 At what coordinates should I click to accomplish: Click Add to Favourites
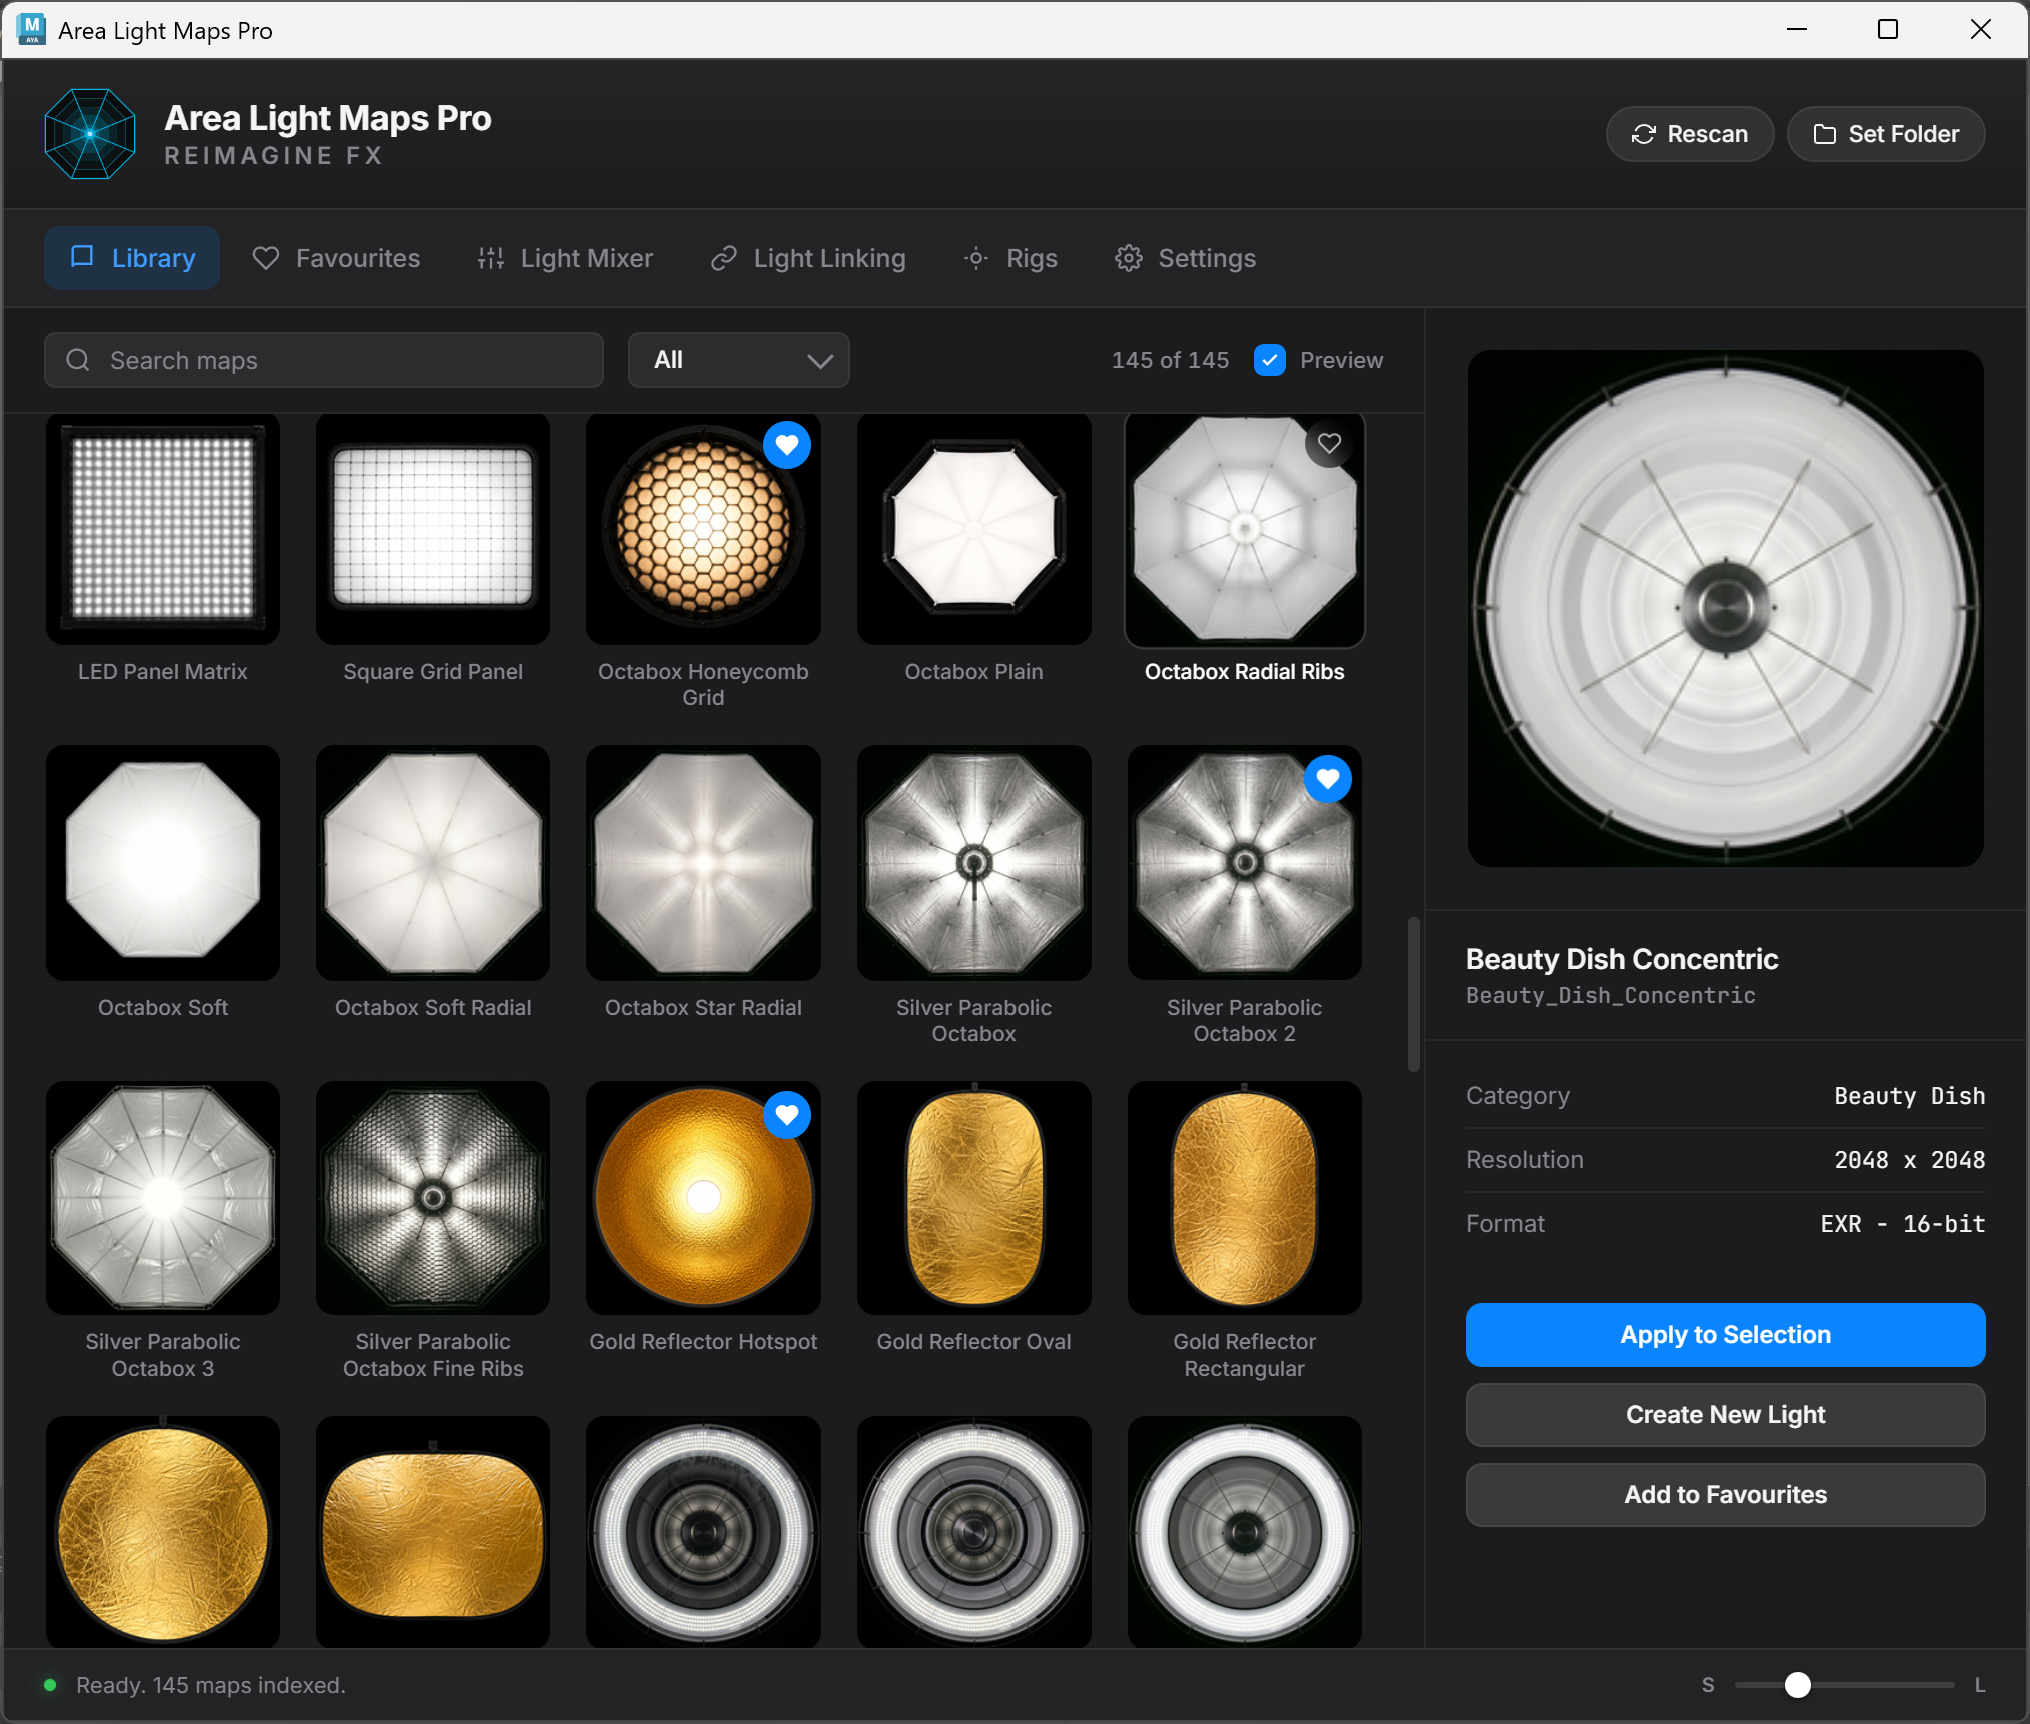(x=1726, y=1495)
